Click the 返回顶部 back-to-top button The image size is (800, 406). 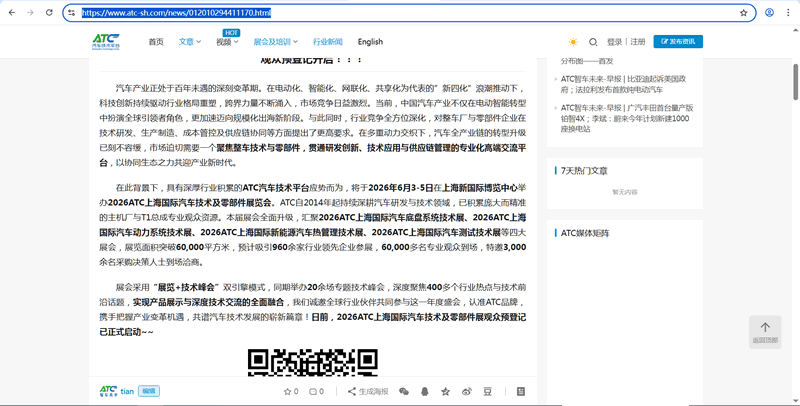point(765,332)
